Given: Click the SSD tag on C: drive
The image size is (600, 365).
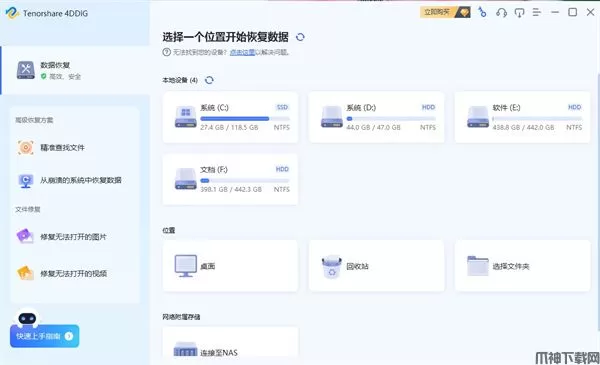Looking at the screenshot, I should [282, 107].
